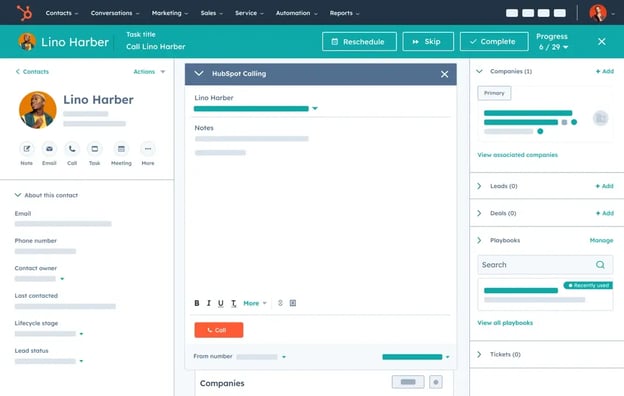624x396 pixels.
Task: Collapse the Companies (1) section
Action: [480, 71]
